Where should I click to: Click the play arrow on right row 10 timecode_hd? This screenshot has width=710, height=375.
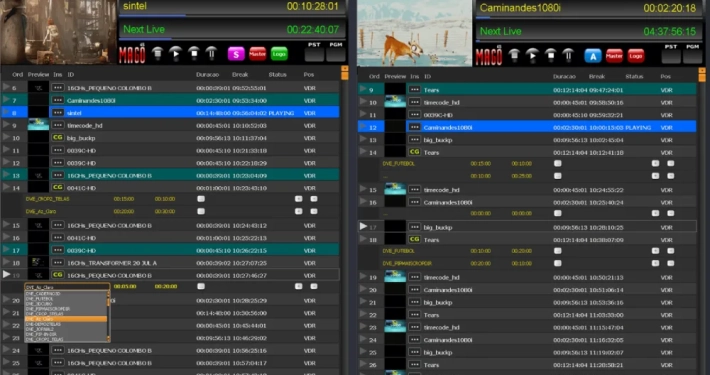click(x=363, y=102)
